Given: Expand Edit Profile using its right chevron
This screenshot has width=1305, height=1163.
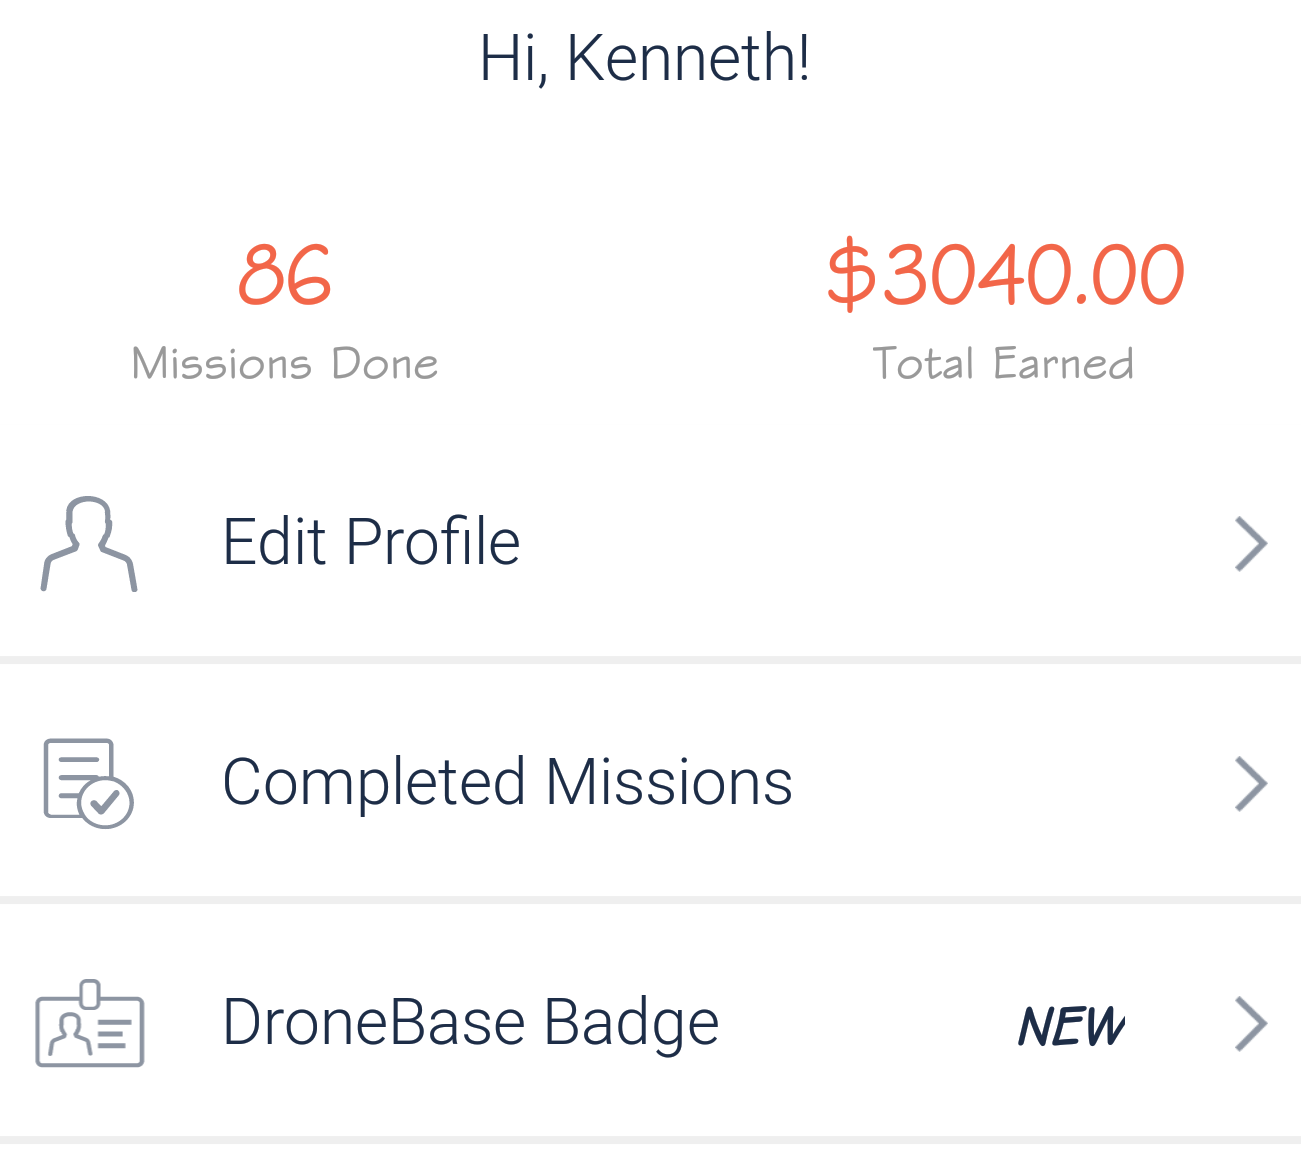Looking at the screenshot, I should (1251, 544).
